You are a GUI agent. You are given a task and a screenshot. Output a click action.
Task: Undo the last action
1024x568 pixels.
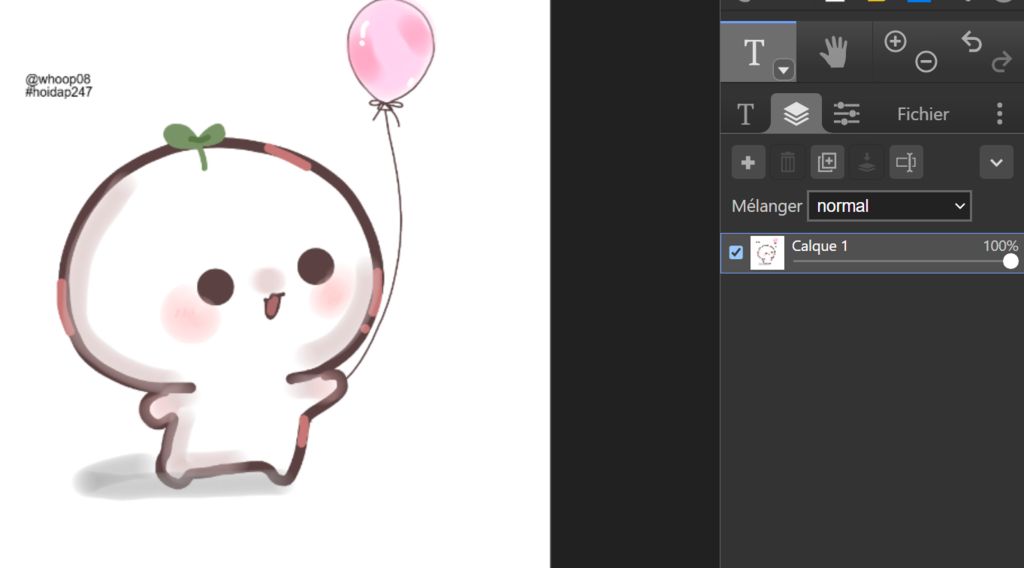[971, 42]
